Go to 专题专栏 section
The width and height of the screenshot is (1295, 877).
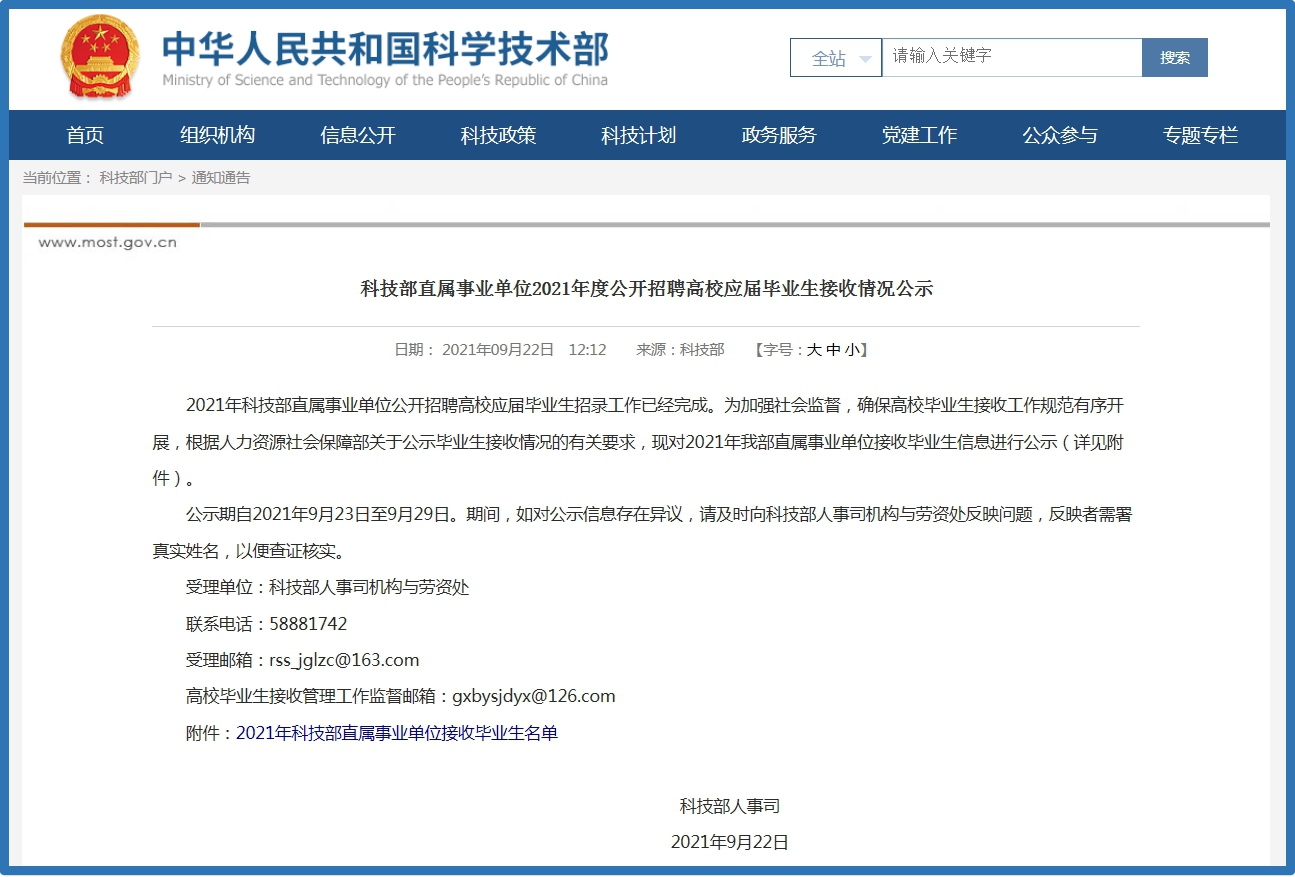1200,135
